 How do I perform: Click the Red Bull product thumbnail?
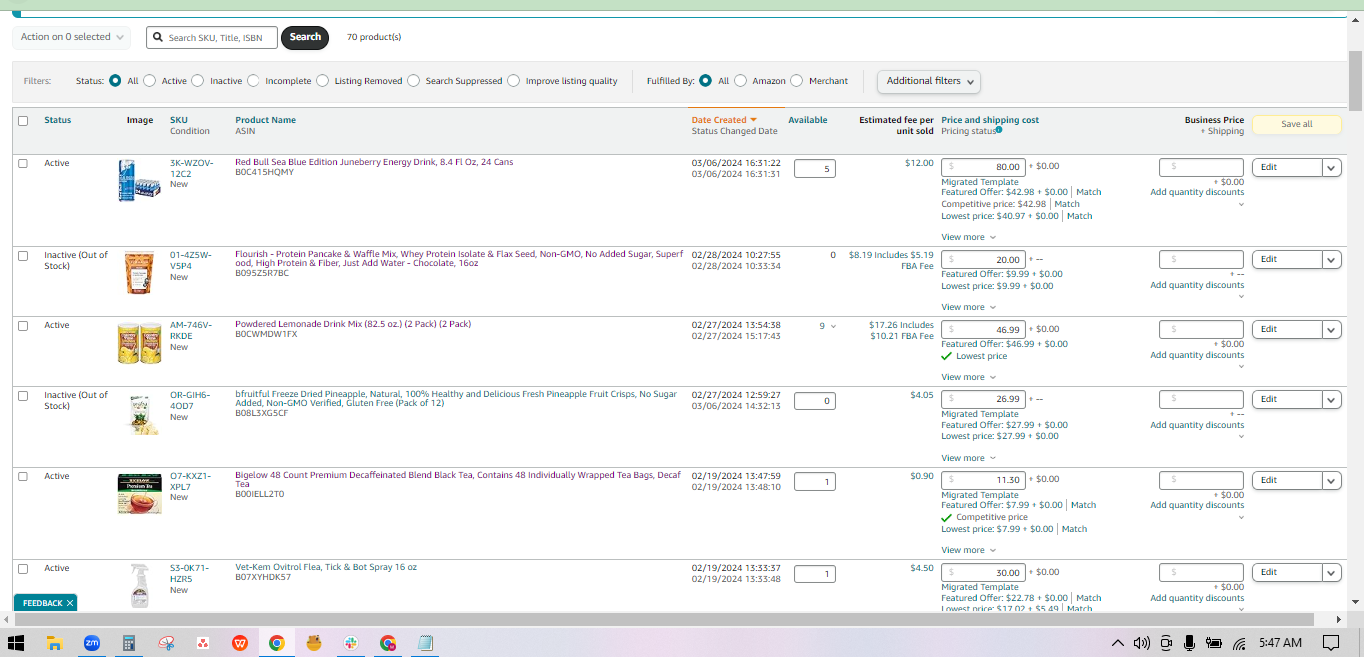(139, 180)
